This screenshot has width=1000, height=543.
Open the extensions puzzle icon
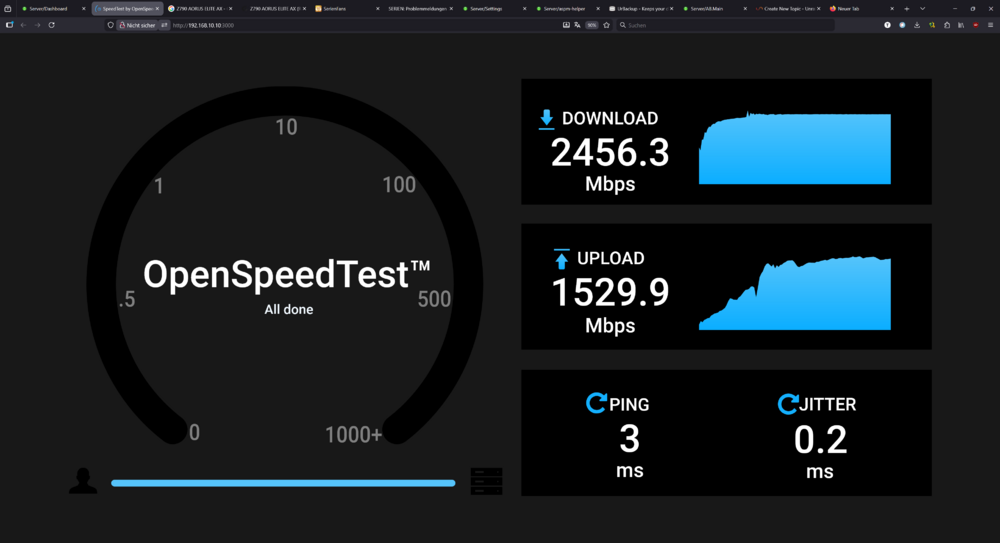click(x=947, y=25)
